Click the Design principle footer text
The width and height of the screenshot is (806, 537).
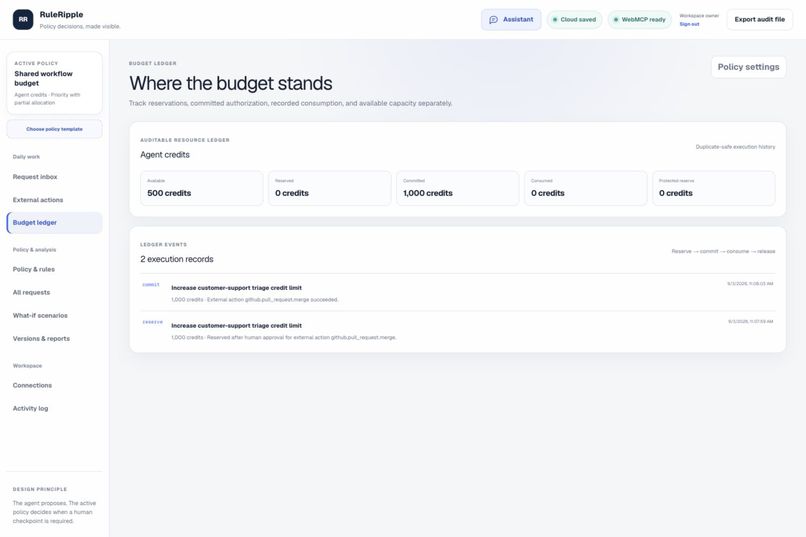point(54,512)
